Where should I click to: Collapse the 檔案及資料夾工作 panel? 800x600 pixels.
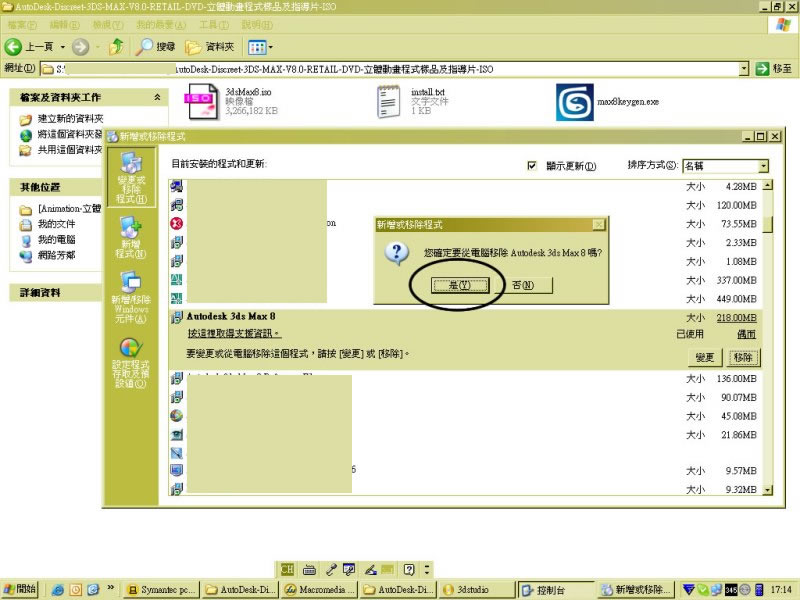click(x=158, y=97)
